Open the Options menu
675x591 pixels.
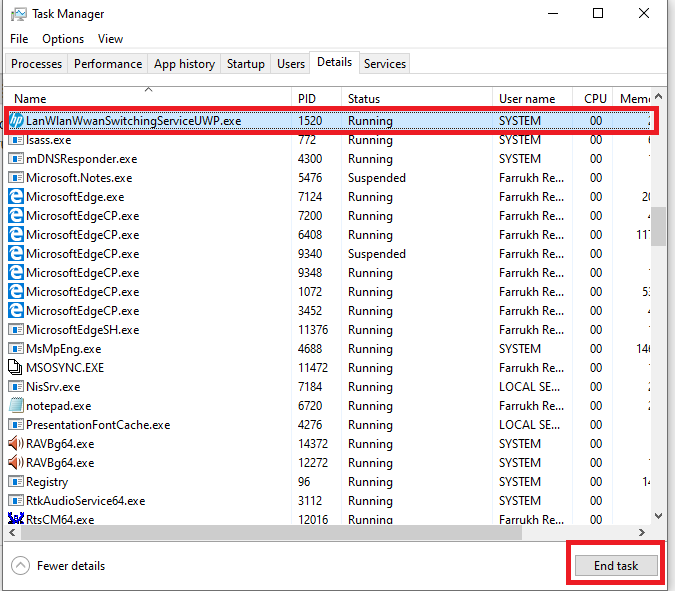[63, 39]
